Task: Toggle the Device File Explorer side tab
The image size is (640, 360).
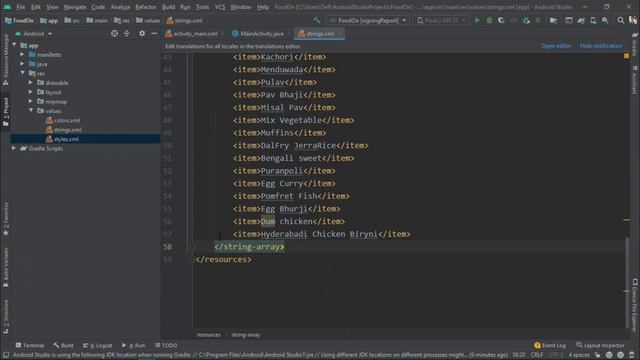Action: click(635, 305)
